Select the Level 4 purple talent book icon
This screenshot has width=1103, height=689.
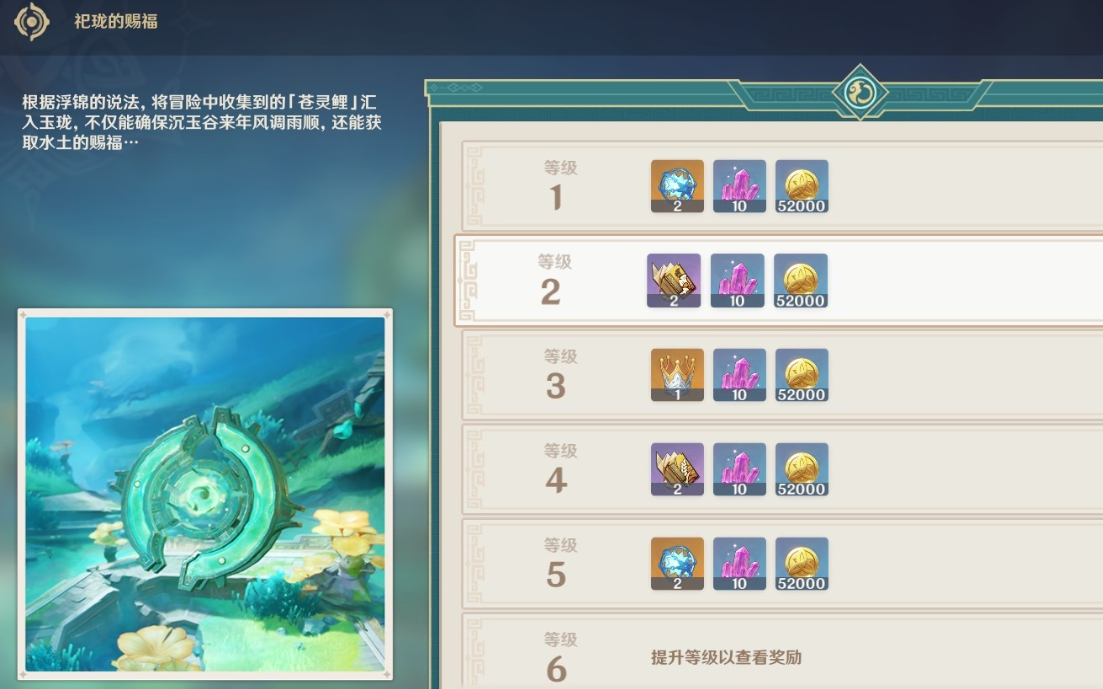tap(677, 469)
